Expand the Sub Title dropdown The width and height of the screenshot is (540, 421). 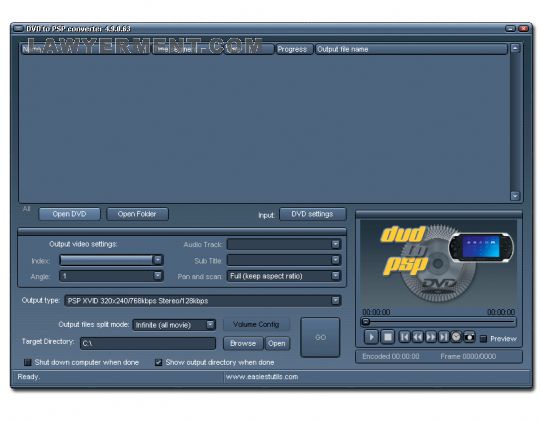[335, 260]
